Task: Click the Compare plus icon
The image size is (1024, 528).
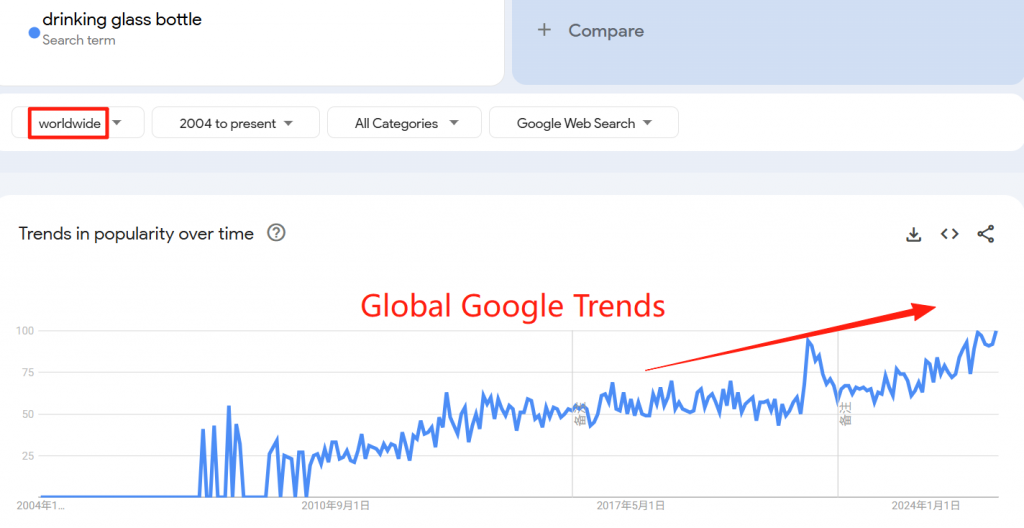Action: pyautogui.click(x=544, y=30)
